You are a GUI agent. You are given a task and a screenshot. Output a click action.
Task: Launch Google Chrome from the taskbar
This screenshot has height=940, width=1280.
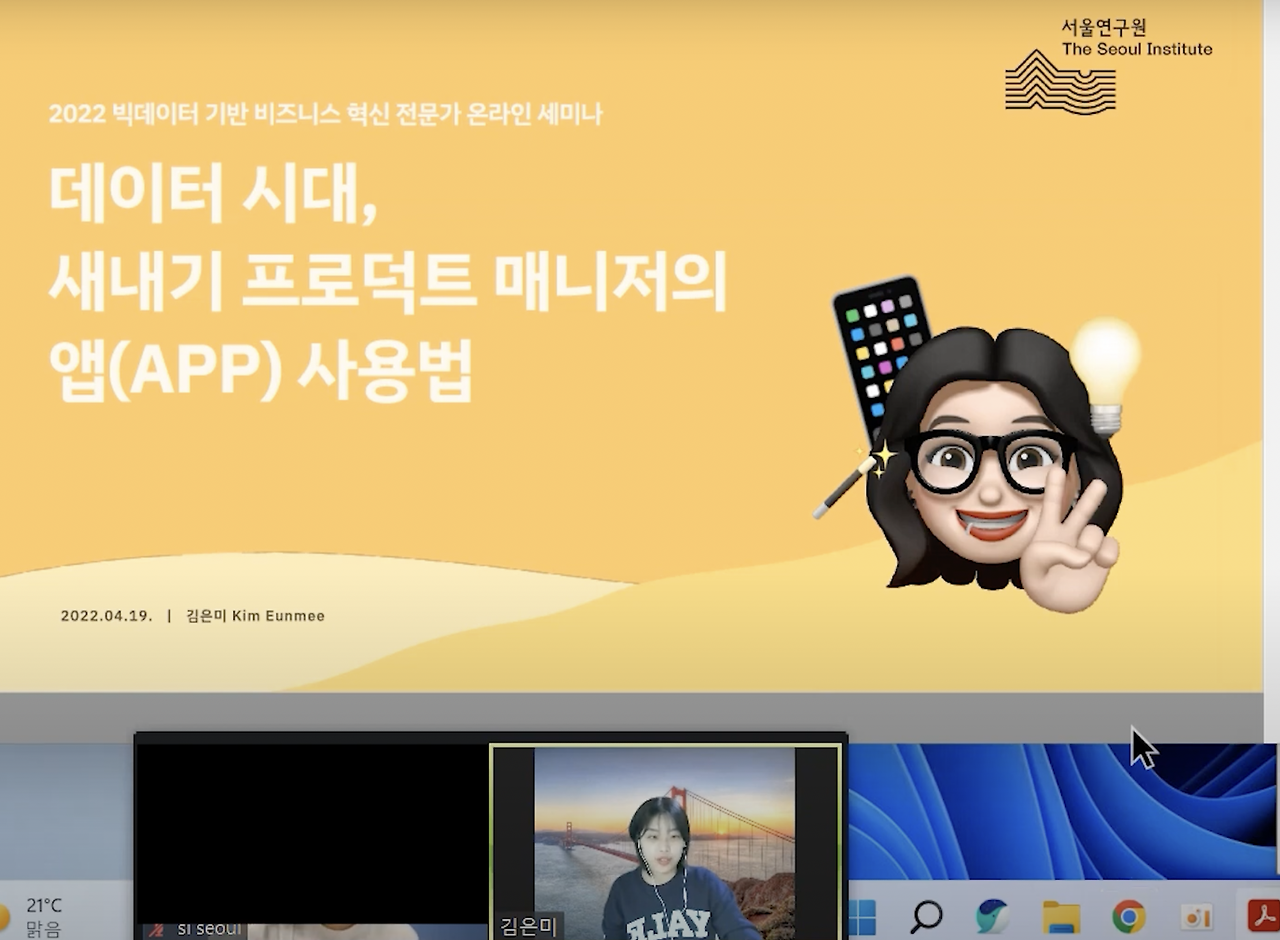coord(1129,915)
